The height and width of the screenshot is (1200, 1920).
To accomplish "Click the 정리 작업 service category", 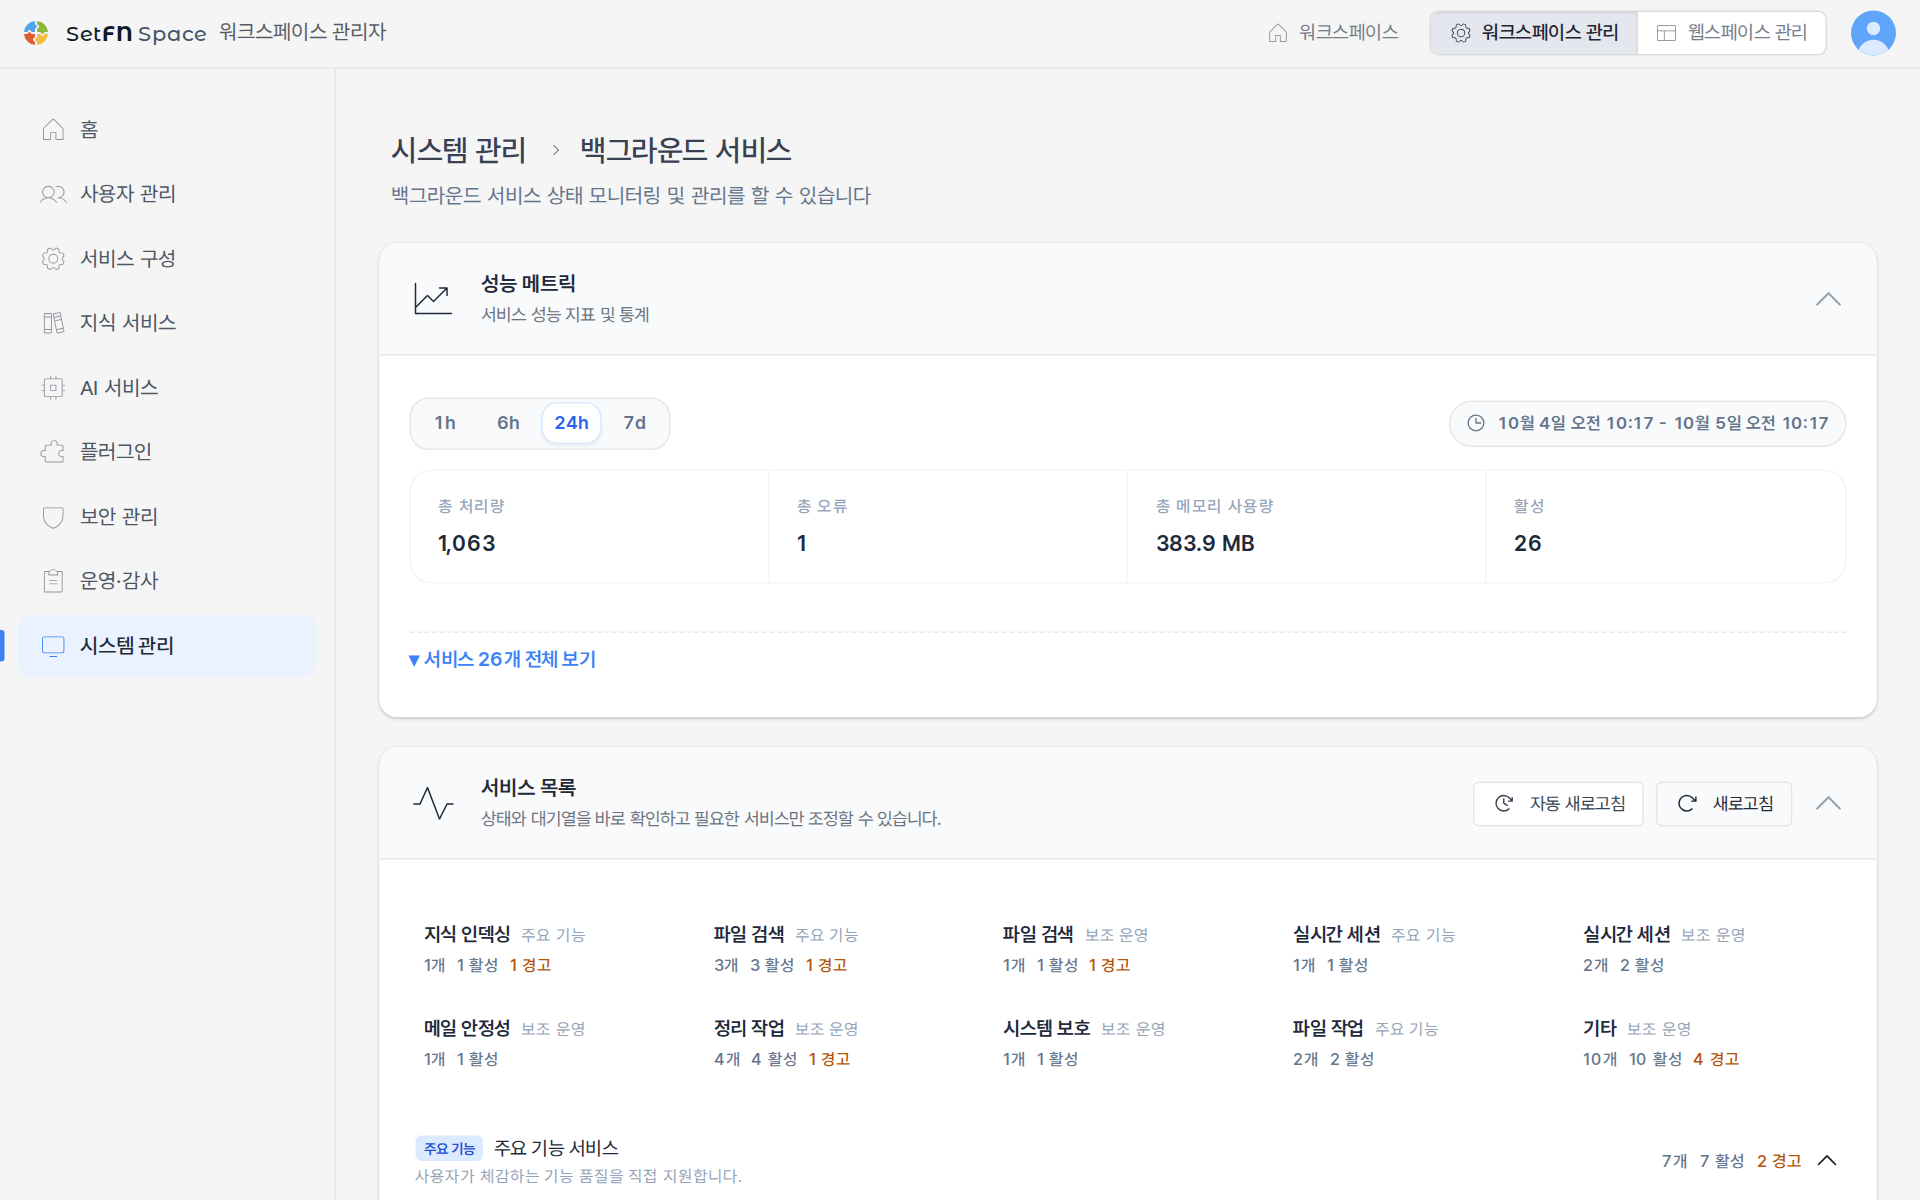I will click(x=786, y=1042).
